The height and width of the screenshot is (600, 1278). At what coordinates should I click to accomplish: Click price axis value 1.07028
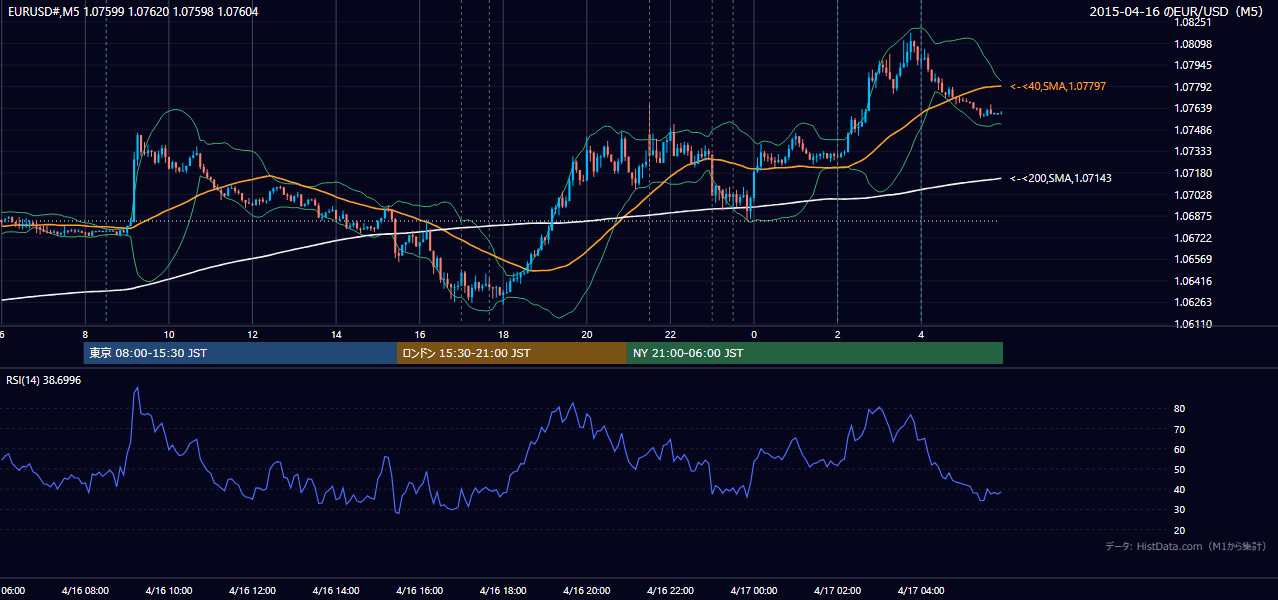[1194, 196]
